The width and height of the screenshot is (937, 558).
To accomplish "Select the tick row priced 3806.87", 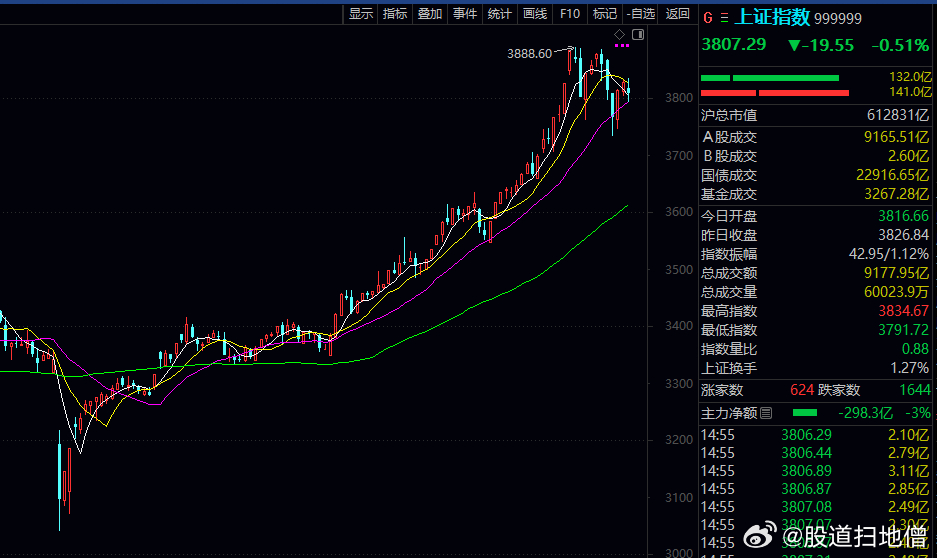I will point(815,489).
